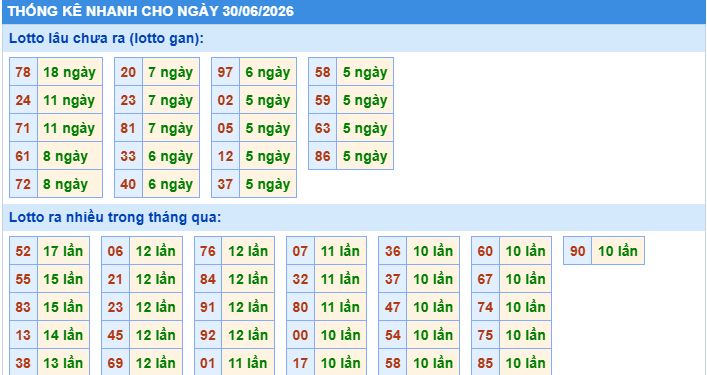This screenshot has height=375, width=707.
Task: Click '10 lần' beside number 75
Action: click(525, 335)
